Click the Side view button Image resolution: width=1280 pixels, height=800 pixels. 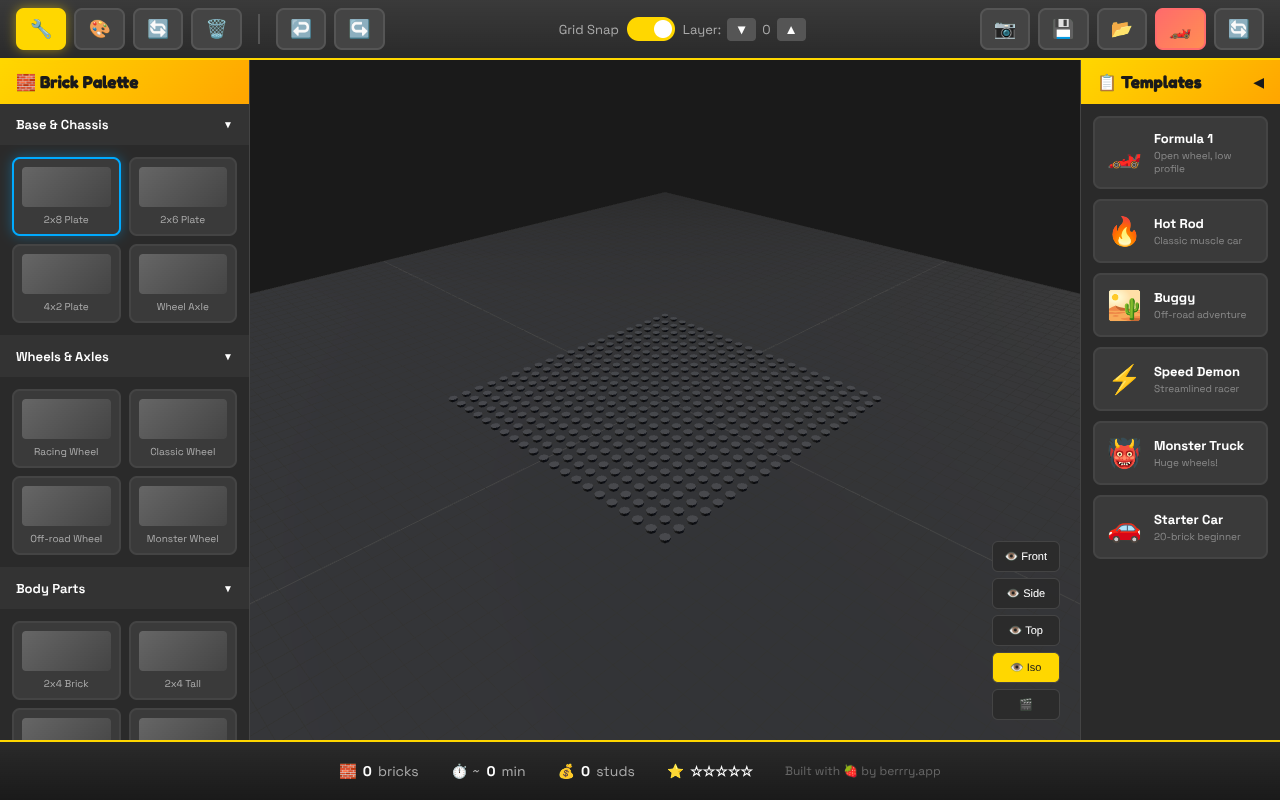tap(1025, 593)
